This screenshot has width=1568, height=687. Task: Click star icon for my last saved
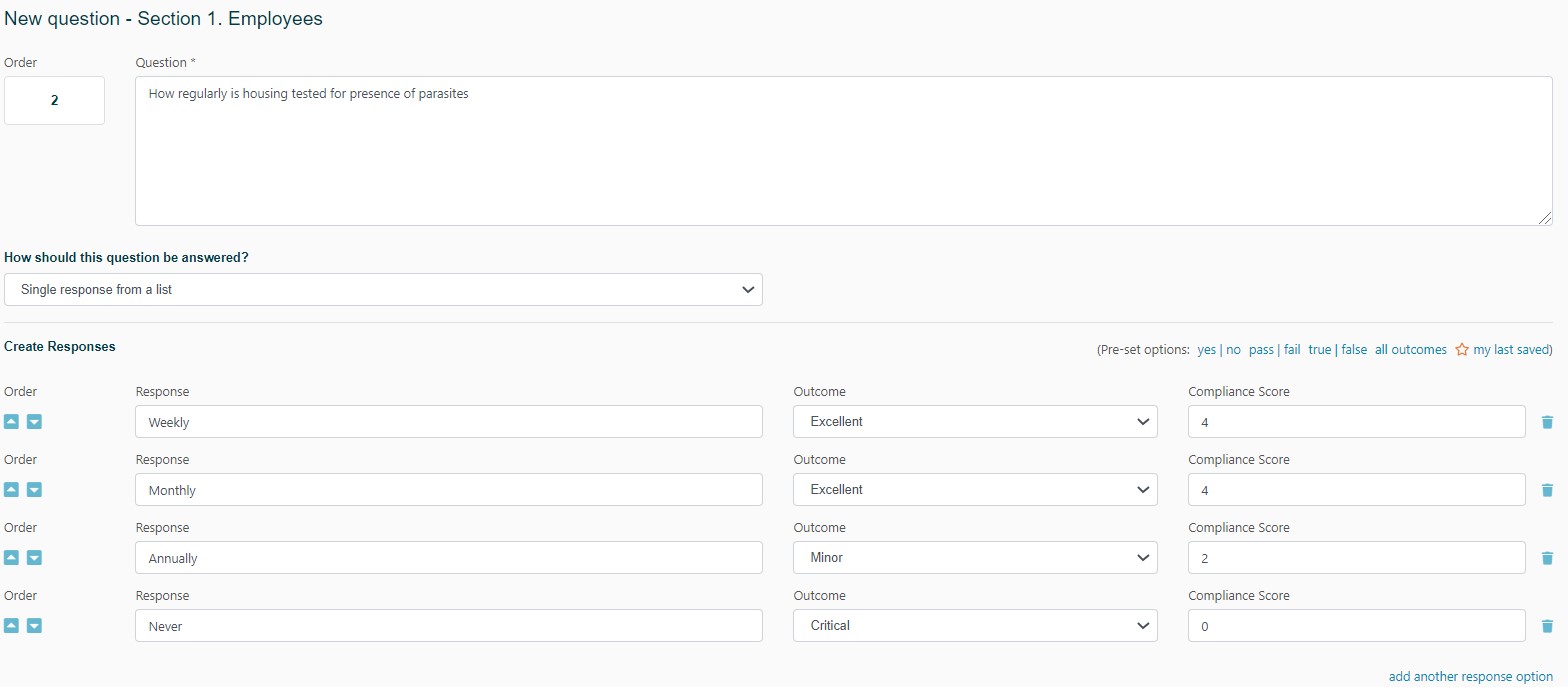[1462, 350]
